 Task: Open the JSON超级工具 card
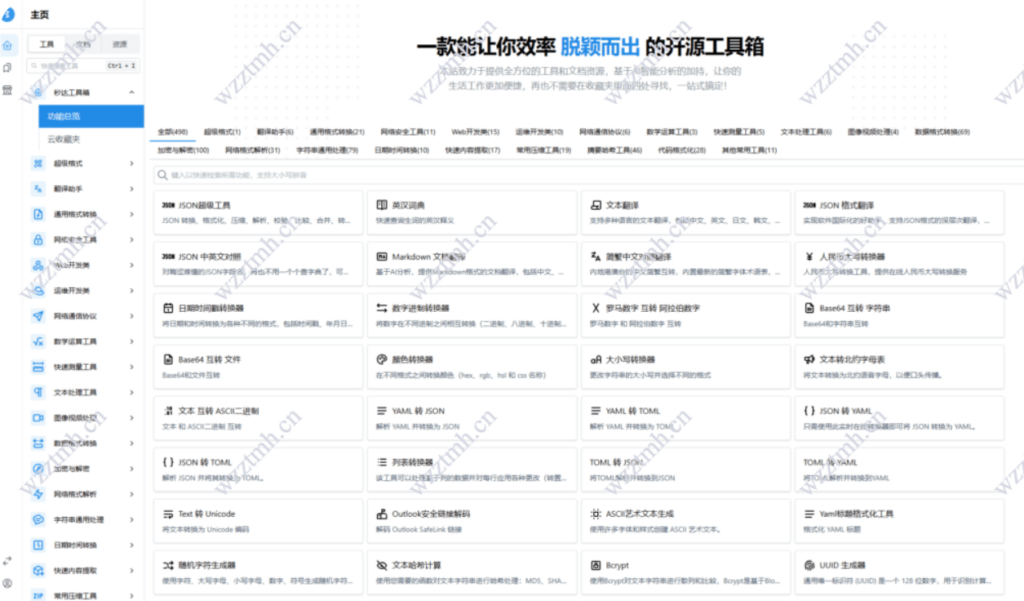click(x=258, y=214)
